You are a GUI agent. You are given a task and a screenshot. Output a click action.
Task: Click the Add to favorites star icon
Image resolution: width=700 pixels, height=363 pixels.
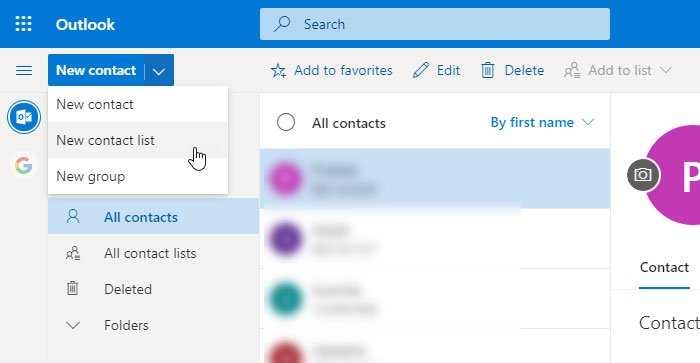click(278, 71)
